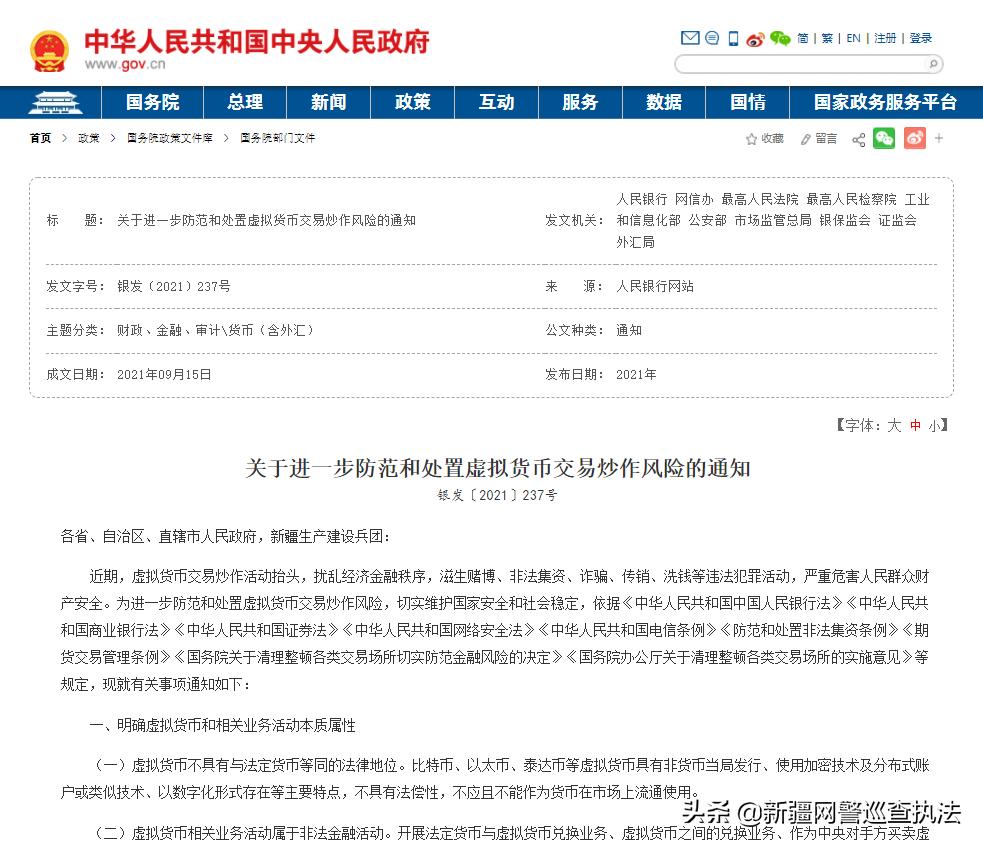The width and height of the screenshot is (983, 847).
Task: Share the article to Weibo red icon
Action: tap(914, 139)
